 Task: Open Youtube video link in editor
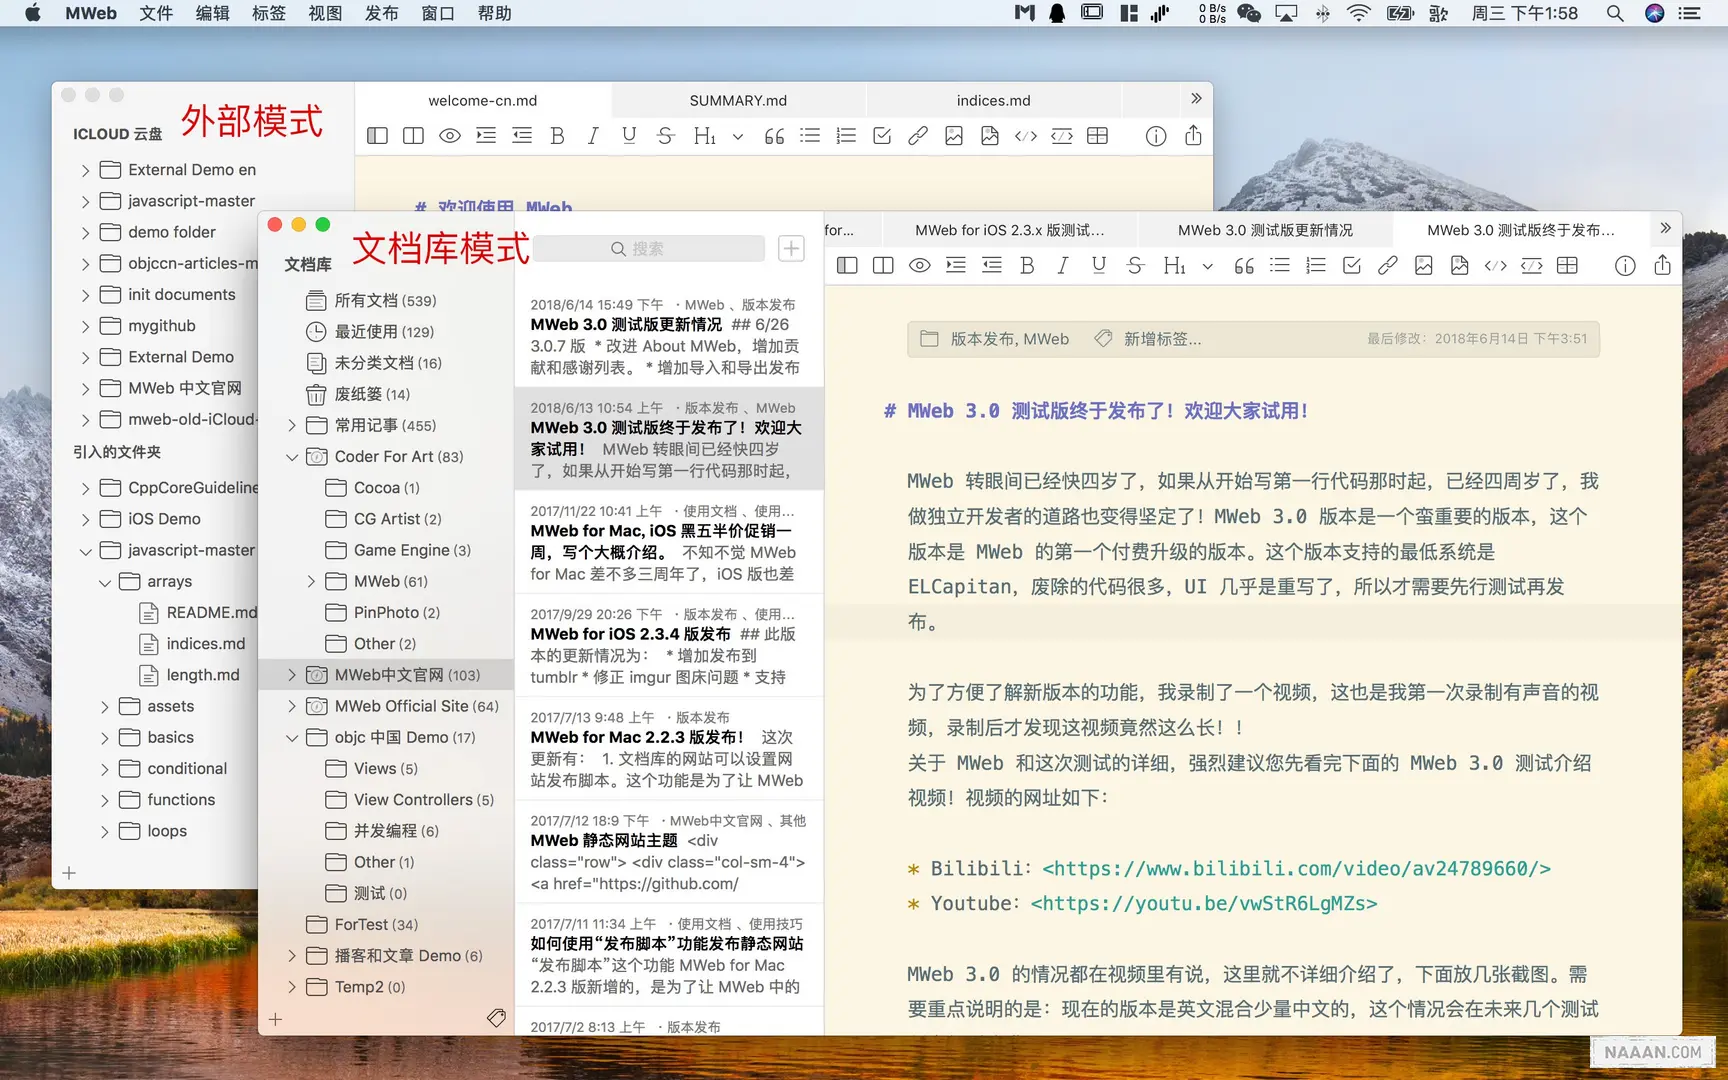pyautogui.click(x=1204, y=903)
